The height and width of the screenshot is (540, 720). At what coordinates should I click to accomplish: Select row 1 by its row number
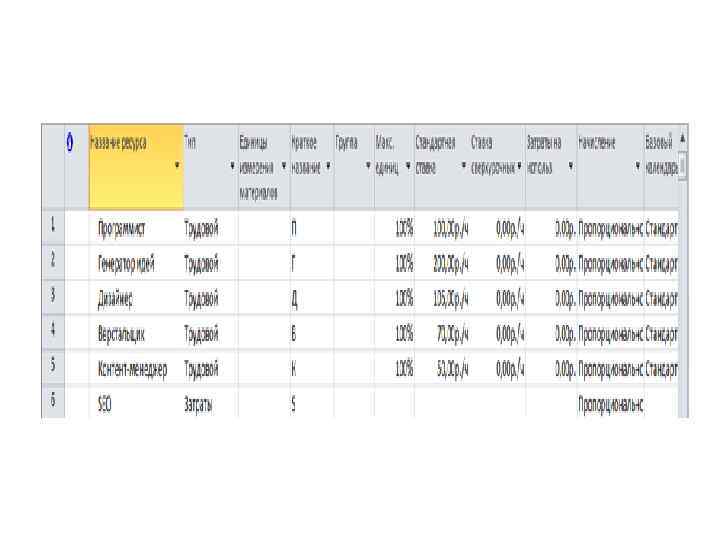pyautogui.click(x=52, y=228)
